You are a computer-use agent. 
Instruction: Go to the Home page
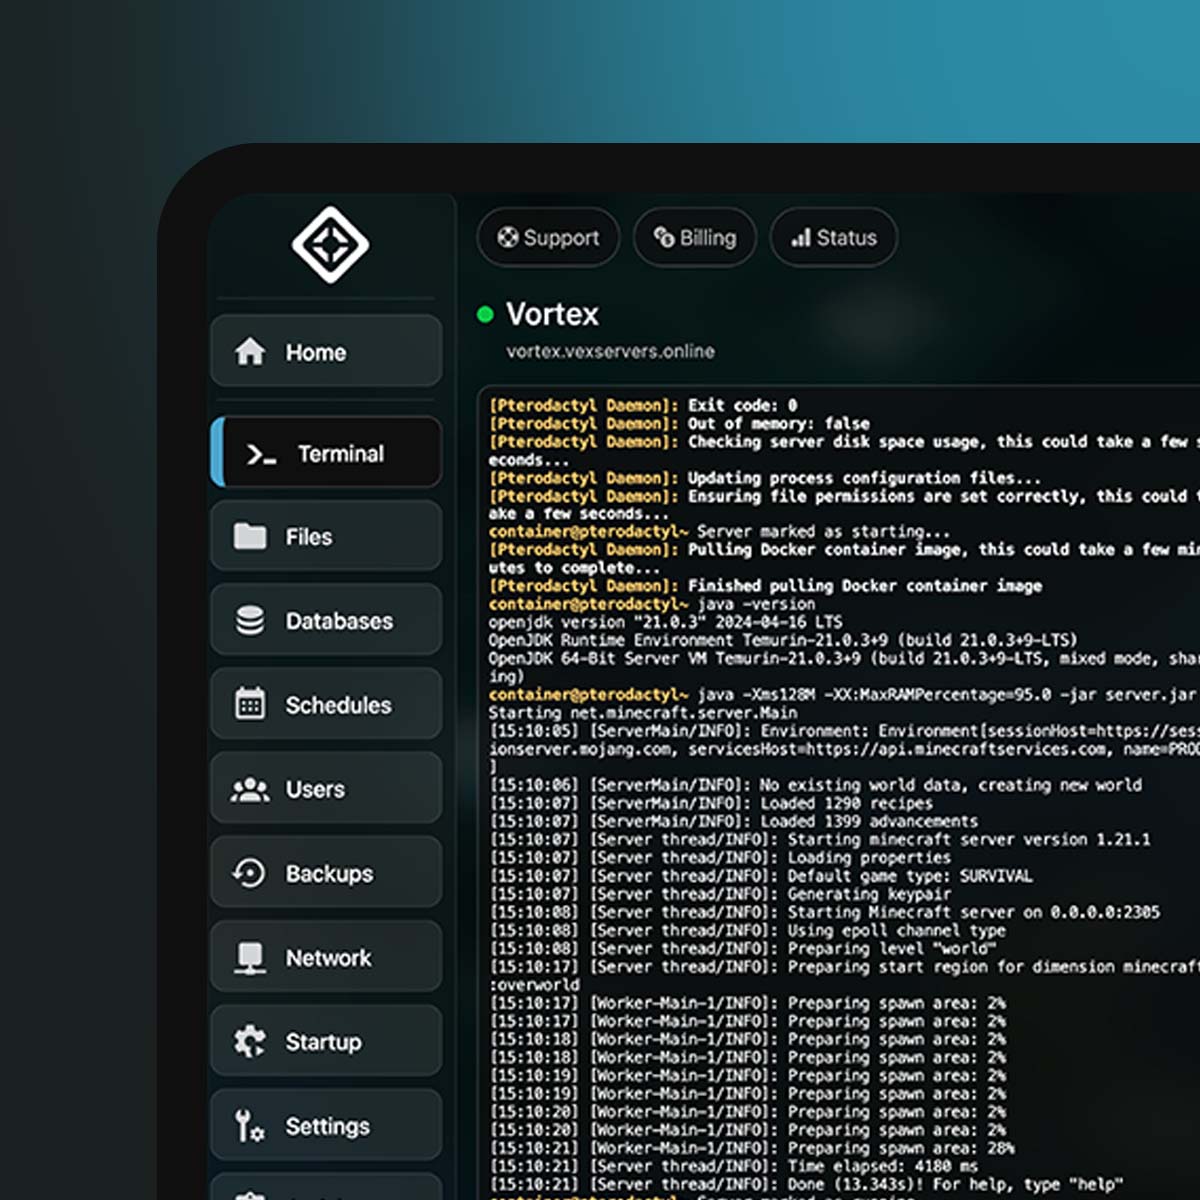click(x=326, y=351)
